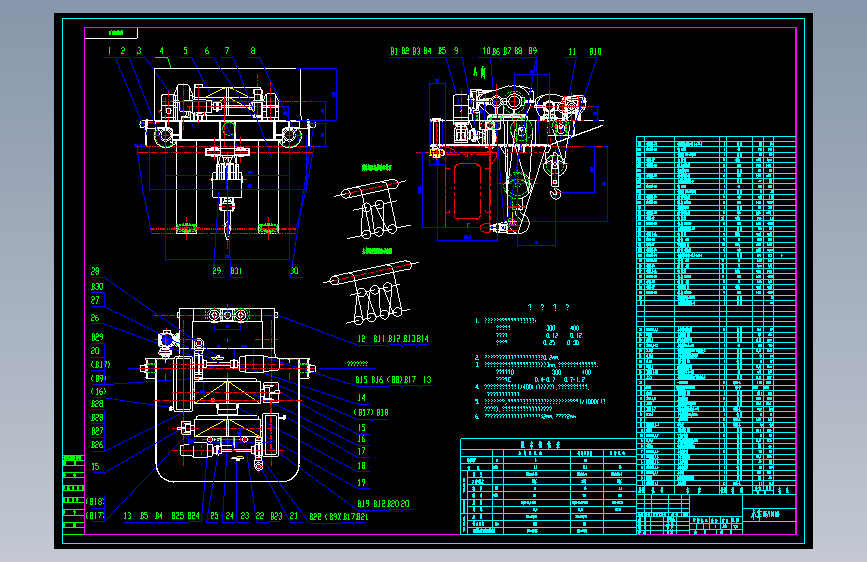This screenshot has height=562, width=867.
Task: Select callout number 14
Action: pos(362,397)
